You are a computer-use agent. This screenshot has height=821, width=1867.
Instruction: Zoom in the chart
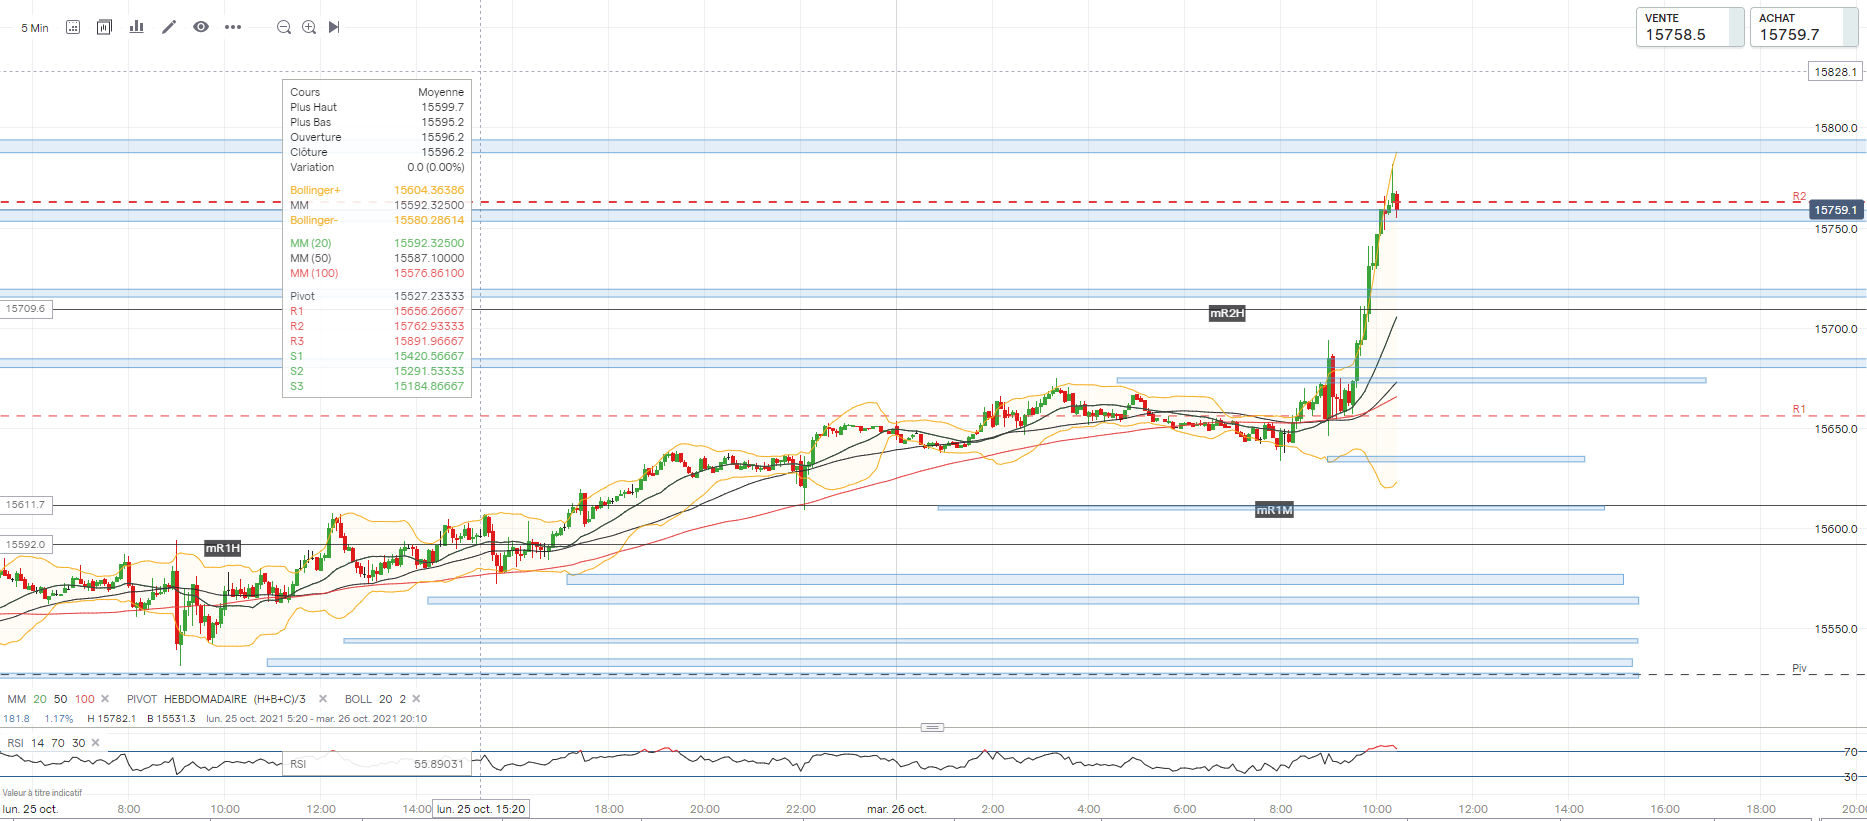309,27
